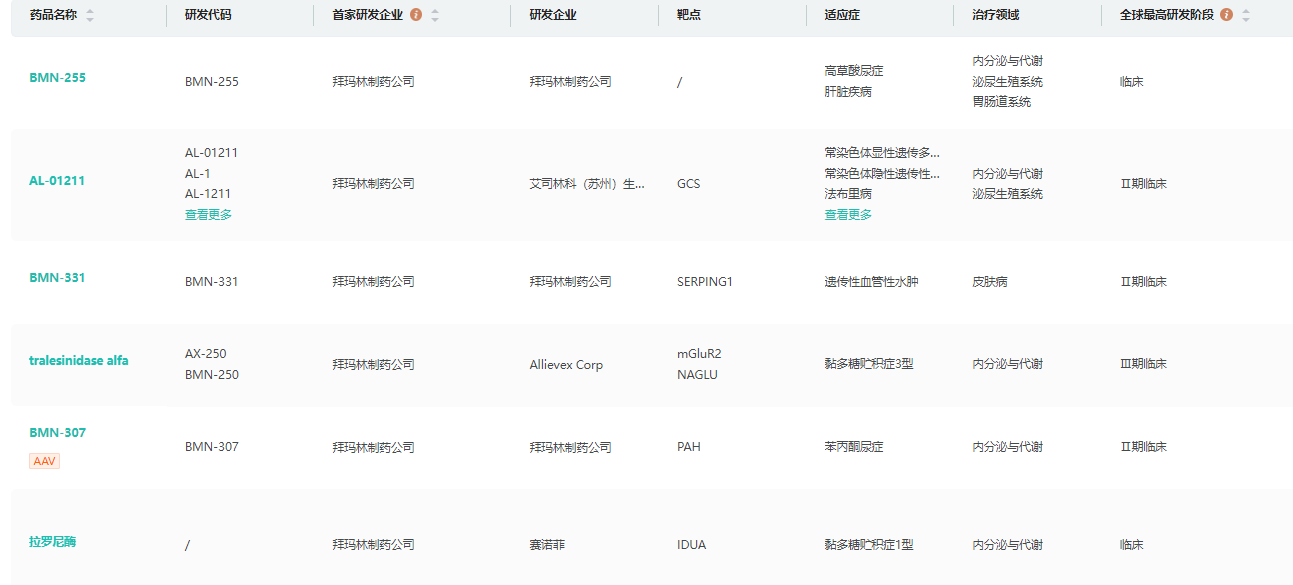The height and width of the screenshot is (585, 1293).
Task: Select the Allievex Corp company cell
Action: pos(567,365)
